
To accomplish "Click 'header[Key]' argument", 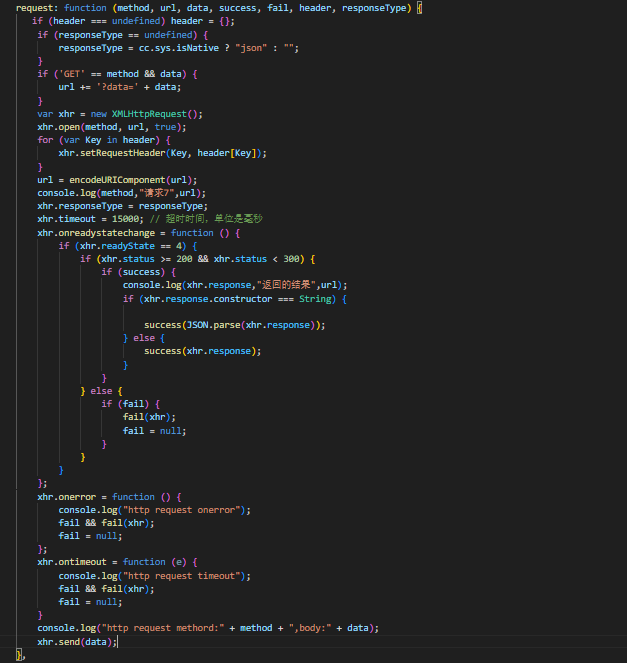I will point(227,153).
